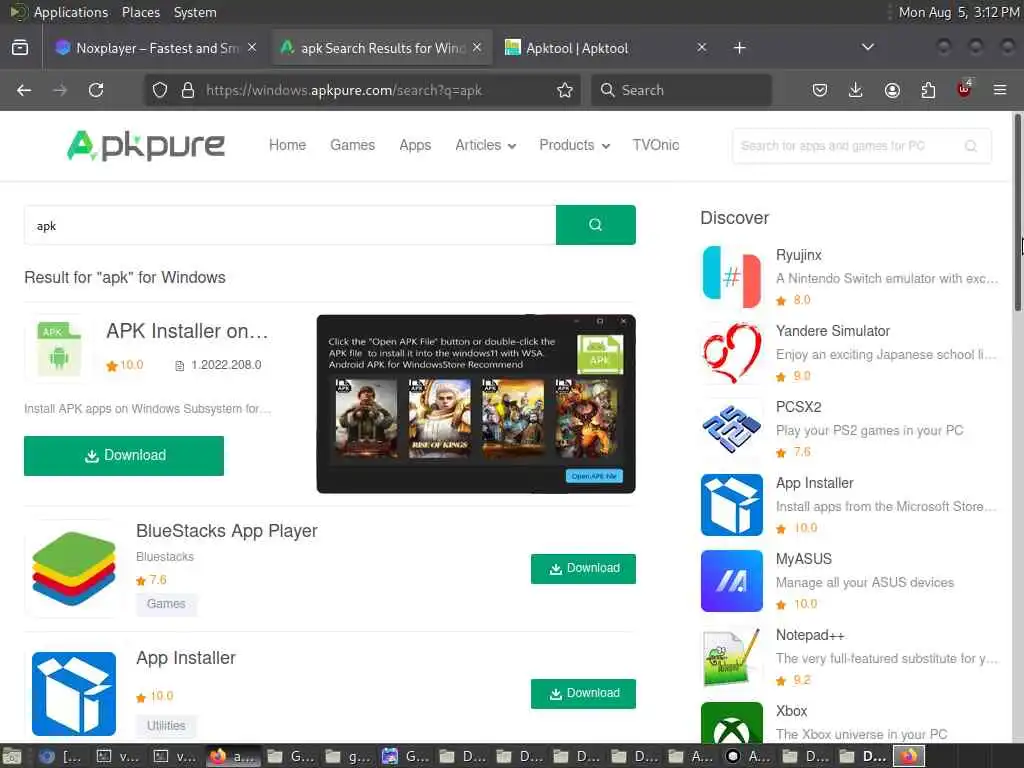
Task: Reload the page with refresh icon
Action: pos(96,90)
